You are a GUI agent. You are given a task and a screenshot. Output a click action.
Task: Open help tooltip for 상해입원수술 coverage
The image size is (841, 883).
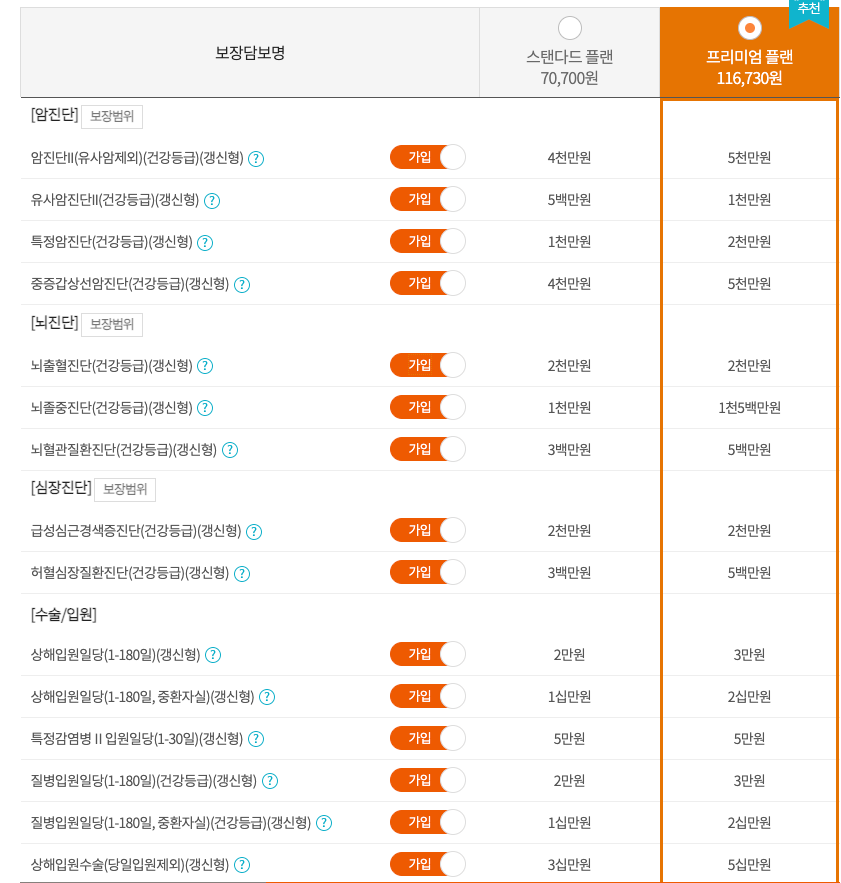[240, 863]
